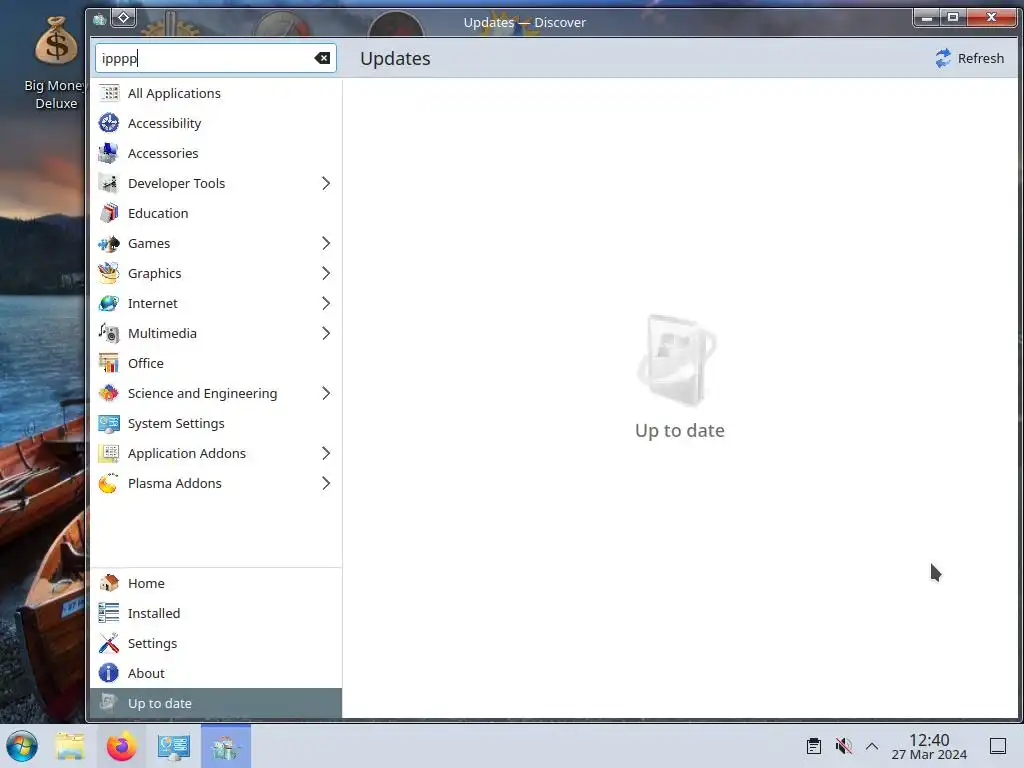1024x768 pixels.
Task: Pin Discover window on all desktops
Action: (123, 18)
